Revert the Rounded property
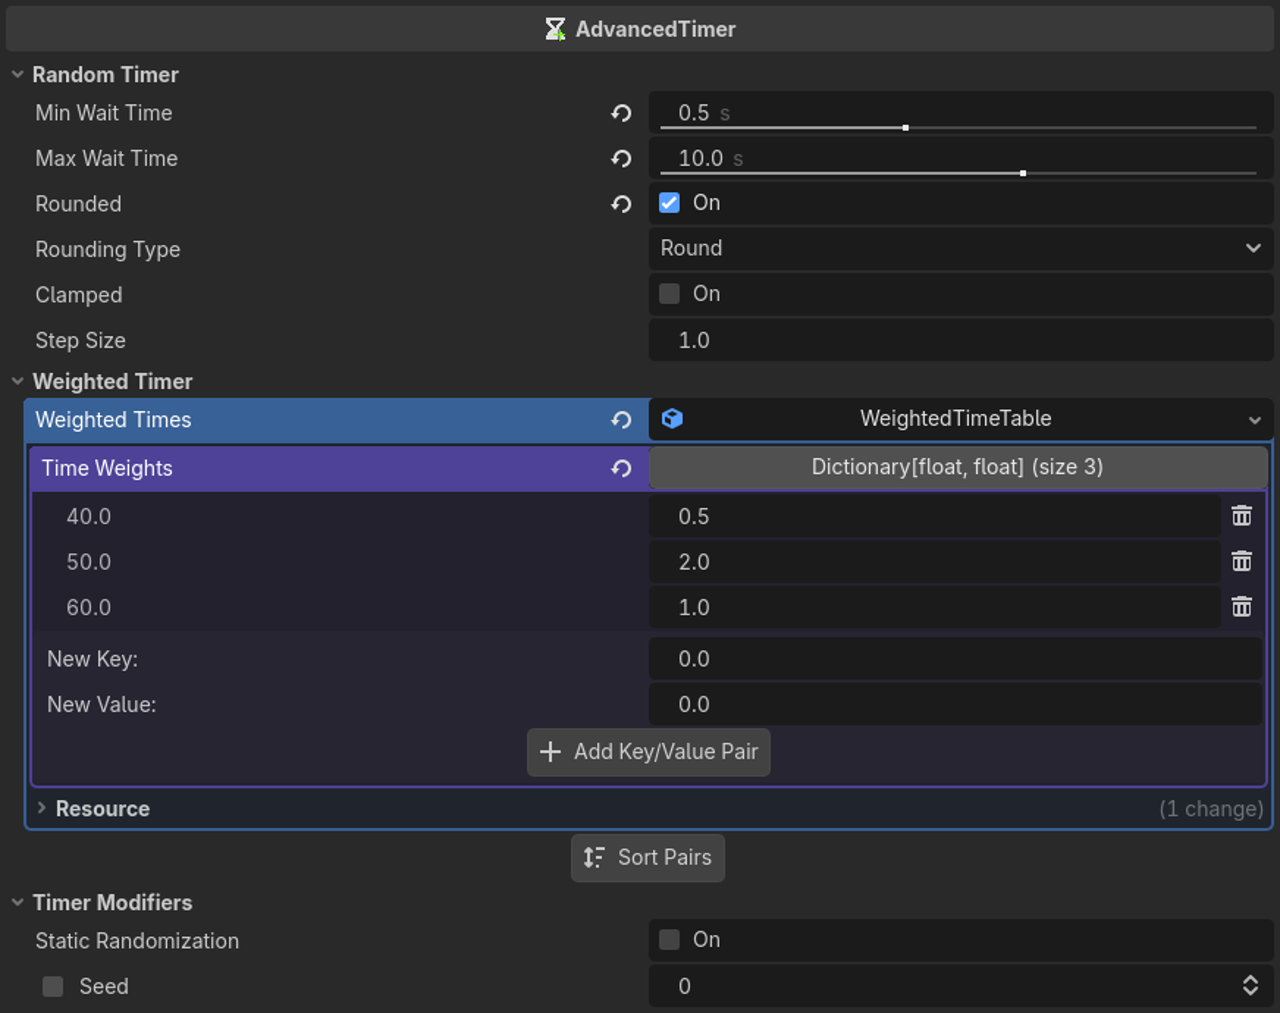 point(621,204)
